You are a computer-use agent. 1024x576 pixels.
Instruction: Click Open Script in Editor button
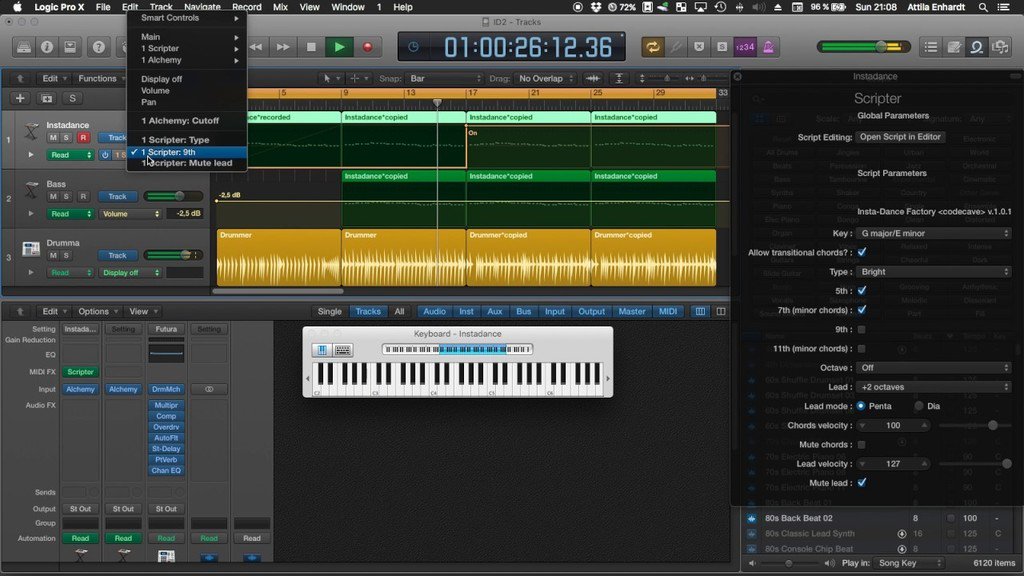900,137
